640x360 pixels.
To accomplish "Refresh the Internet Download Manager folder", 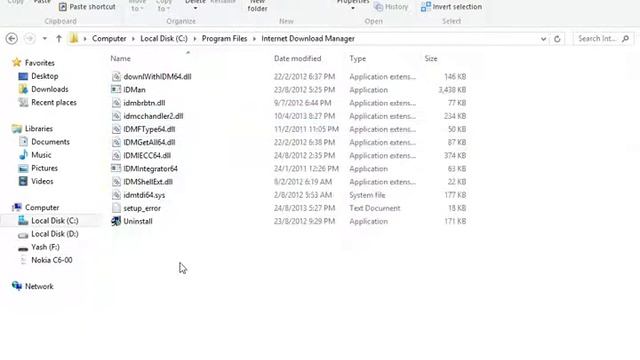I will click(557, 39).
